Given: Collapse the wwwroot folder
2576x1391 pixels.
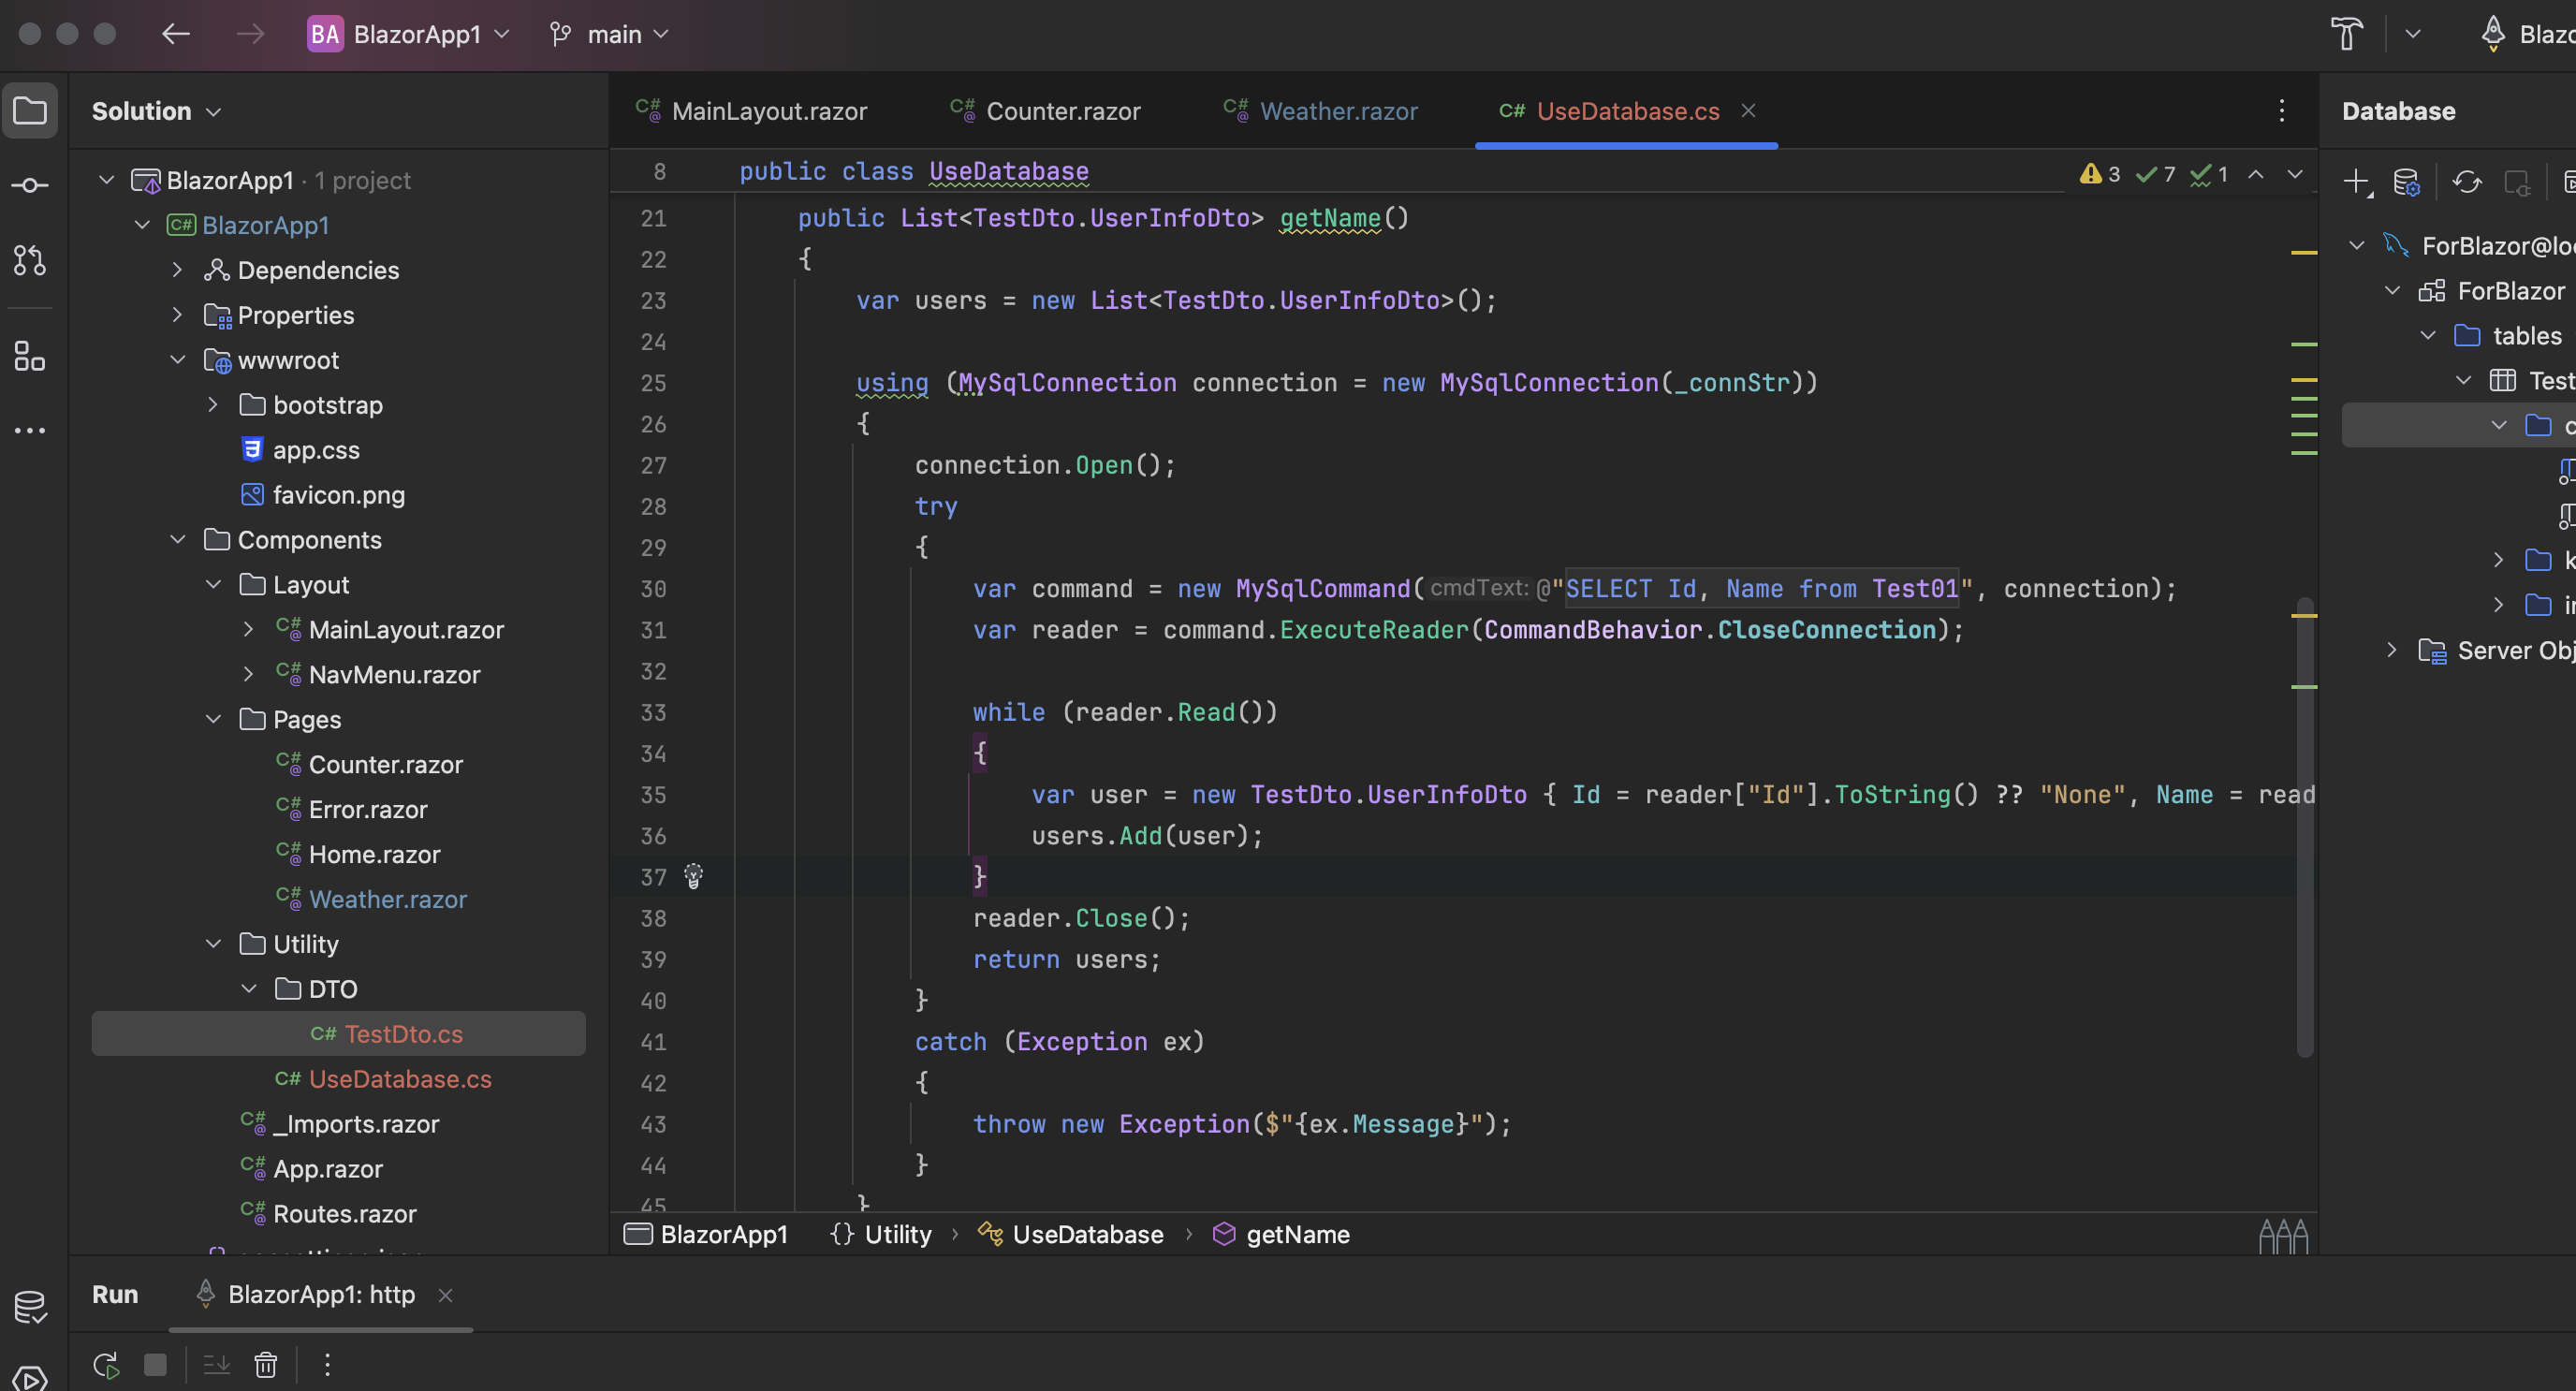Looking at the screenshot, I should (x=178, y=360).
